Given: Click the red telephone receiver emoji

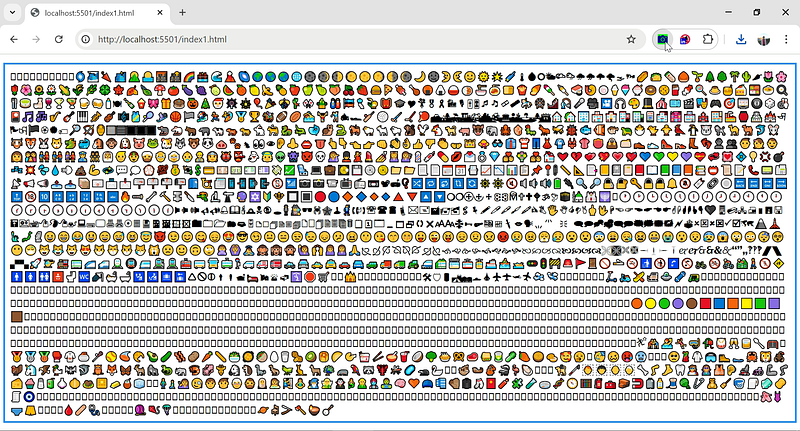Looking at the screenshot, I should tap(754, 170).
